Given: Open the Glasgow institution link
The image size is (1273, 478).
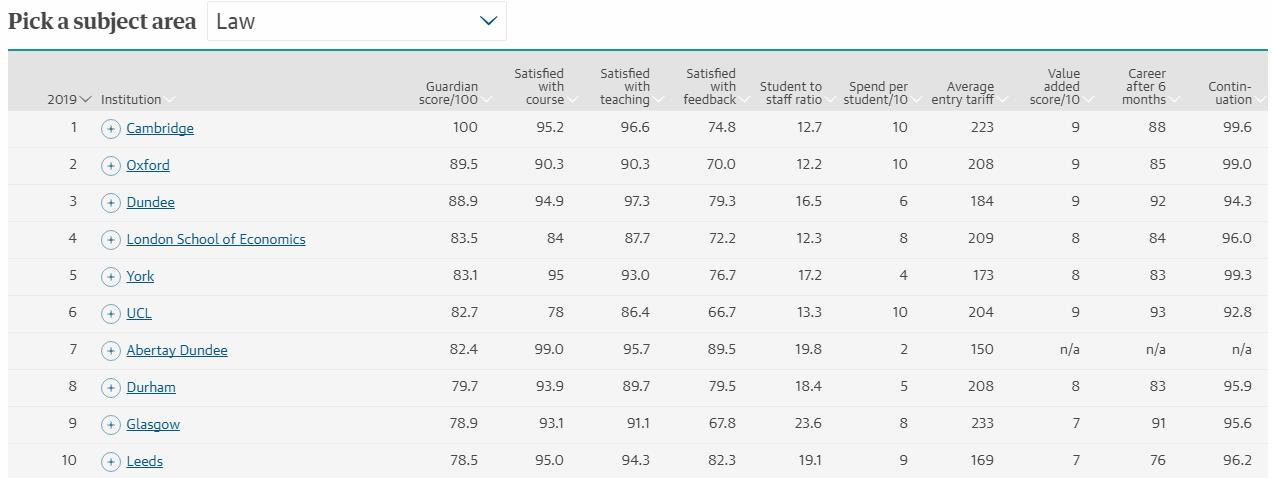Looking at the screenshot, I should click(x=153, y=424).
